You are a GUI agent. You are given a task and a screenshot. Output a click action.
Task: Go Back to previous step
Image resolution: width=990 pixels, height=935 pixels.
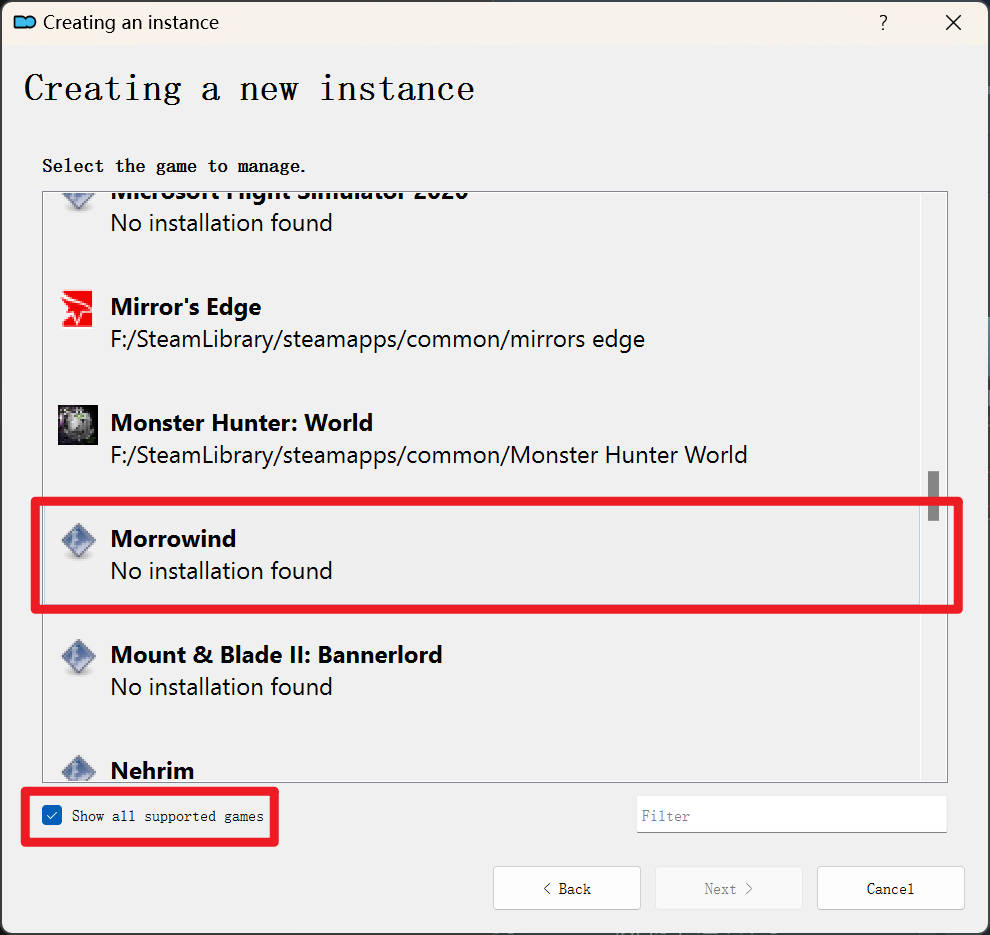pos(567,888)
